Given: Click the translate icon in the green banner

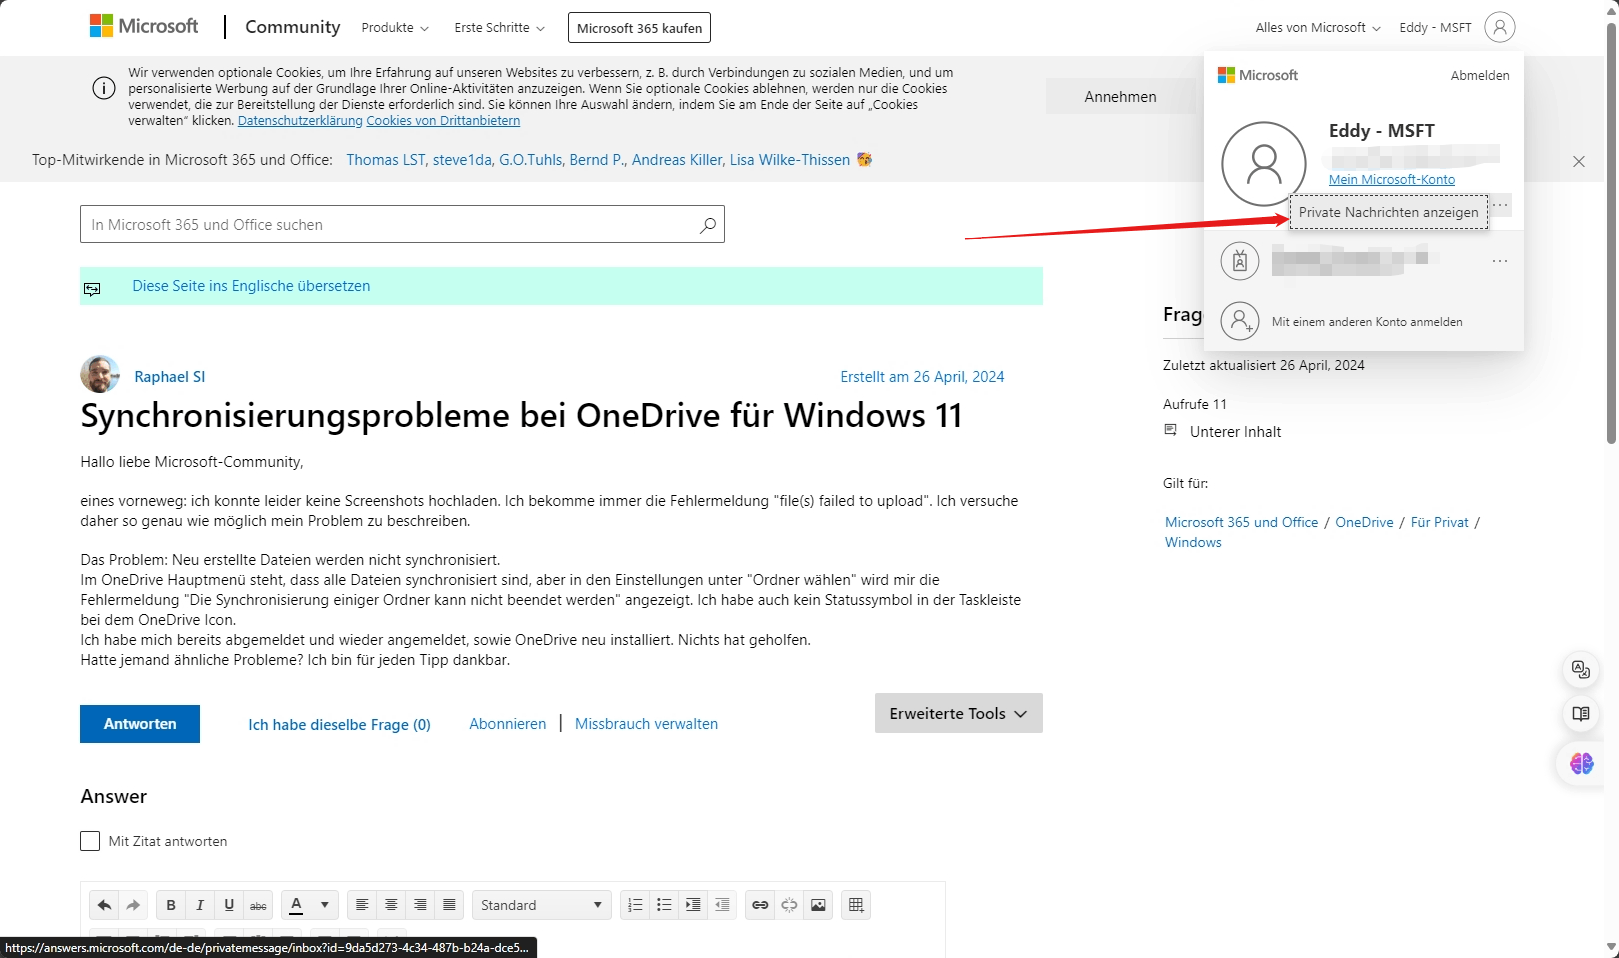Looking at the screenshot, I should point(92,289).
